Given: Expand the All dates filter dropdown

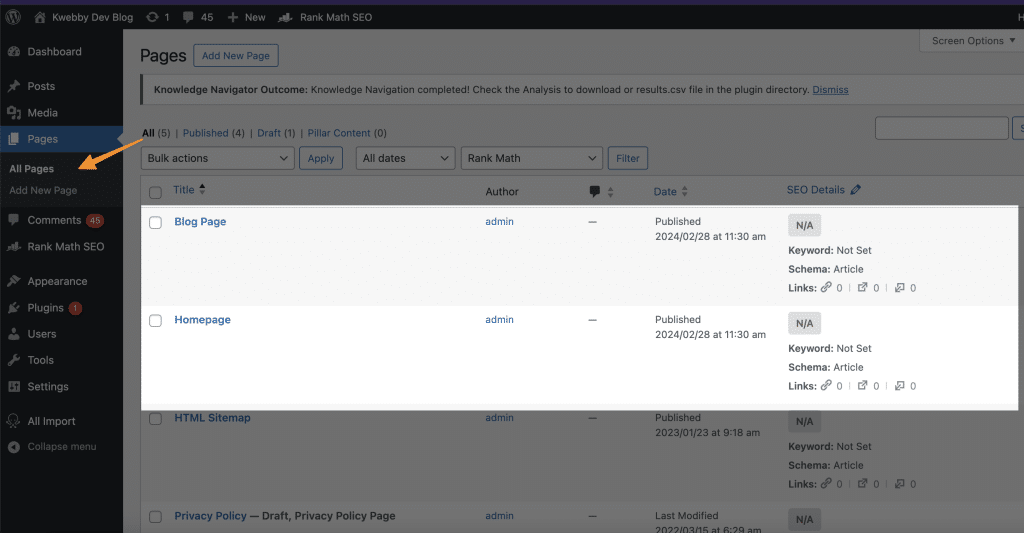Looking at the screenshot, I should [406, 158].
